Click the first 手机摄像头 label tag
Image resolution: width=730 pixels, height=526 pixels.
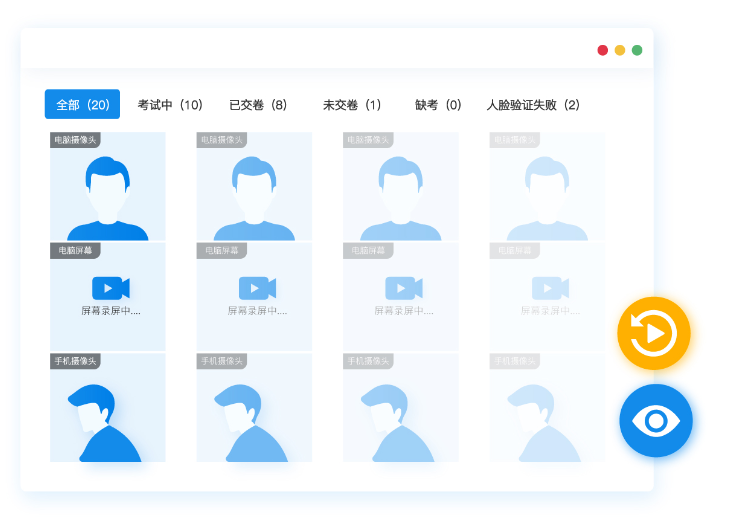point(75,361)
